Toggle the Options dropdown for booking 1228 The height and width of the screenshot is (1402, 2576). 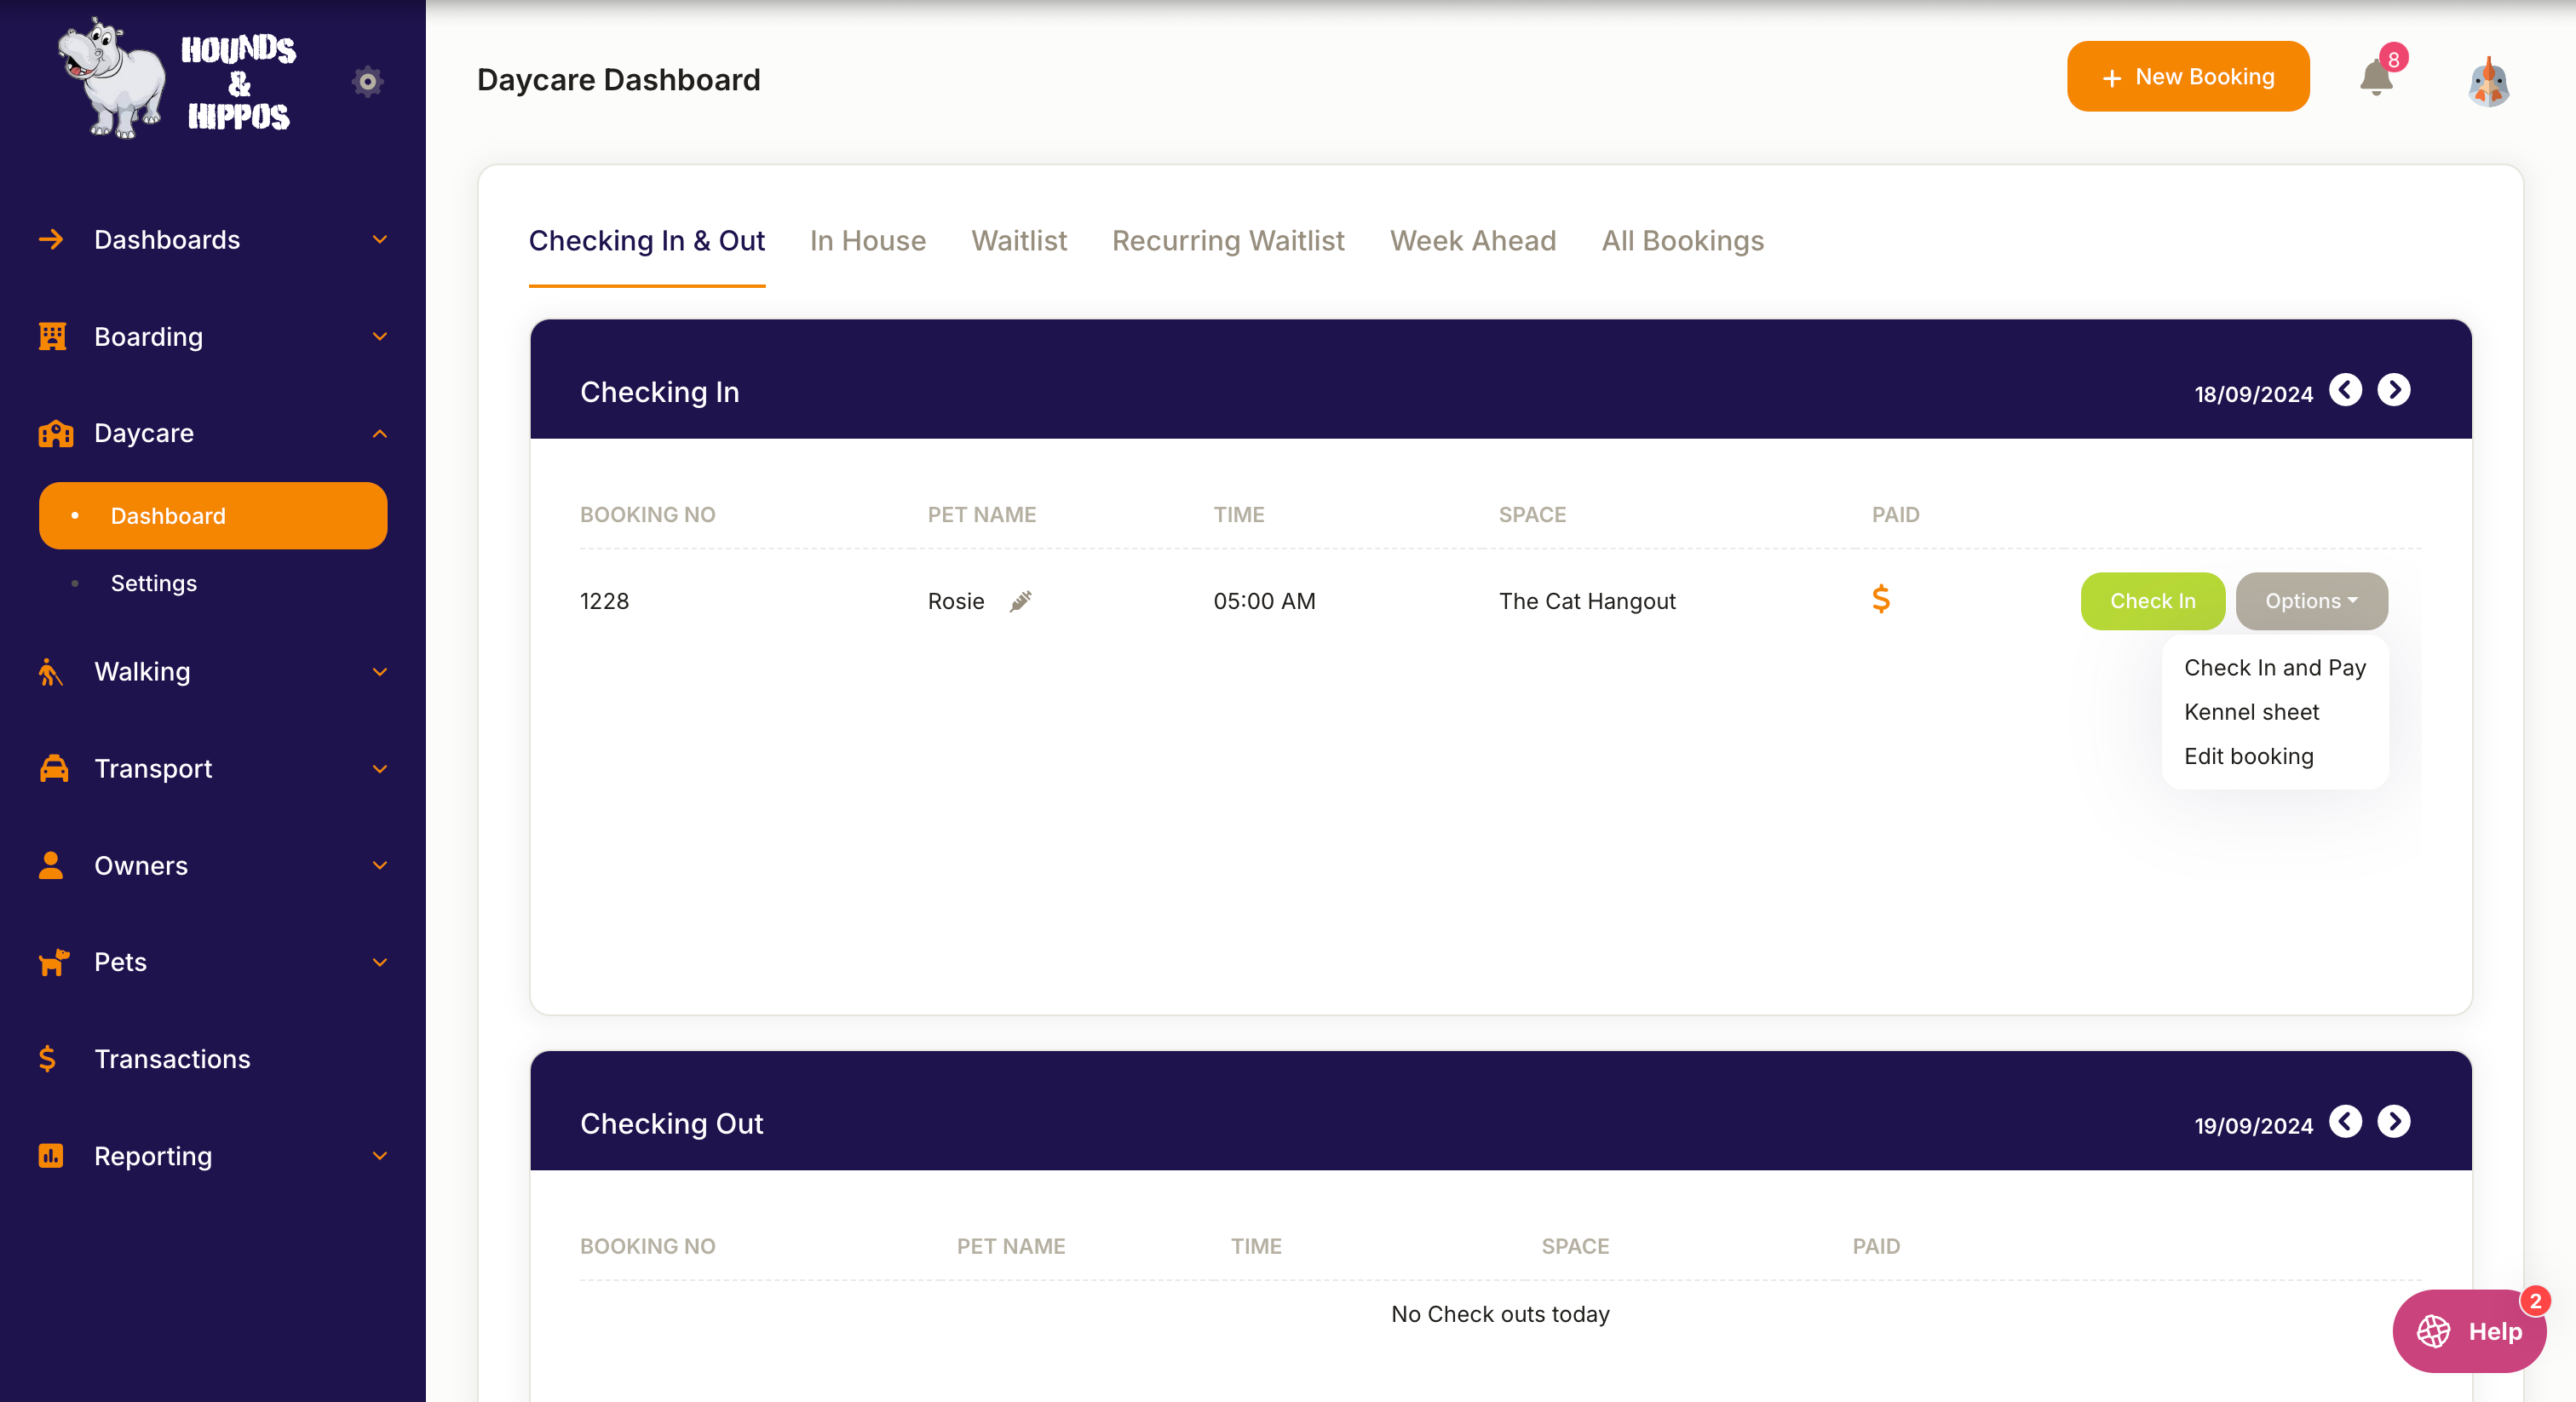(2311, 601)
